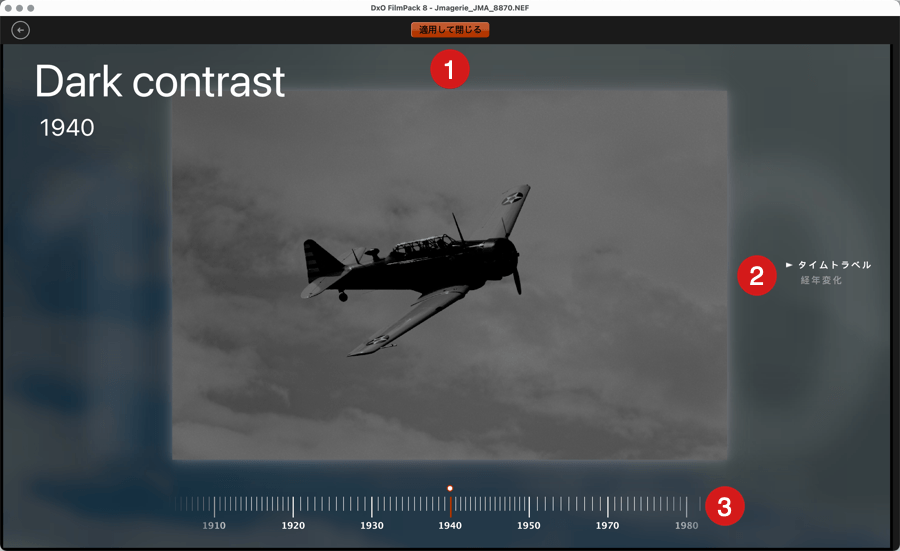Screen dimensions: 900x551
Task: Click the white timeline handle dot
Action: coord(450,488)
